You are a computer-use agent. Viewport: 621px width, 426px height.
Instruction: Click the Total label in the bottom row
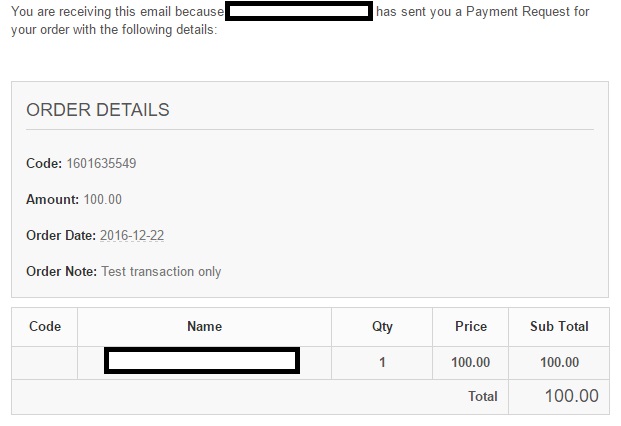click(483, 396)
